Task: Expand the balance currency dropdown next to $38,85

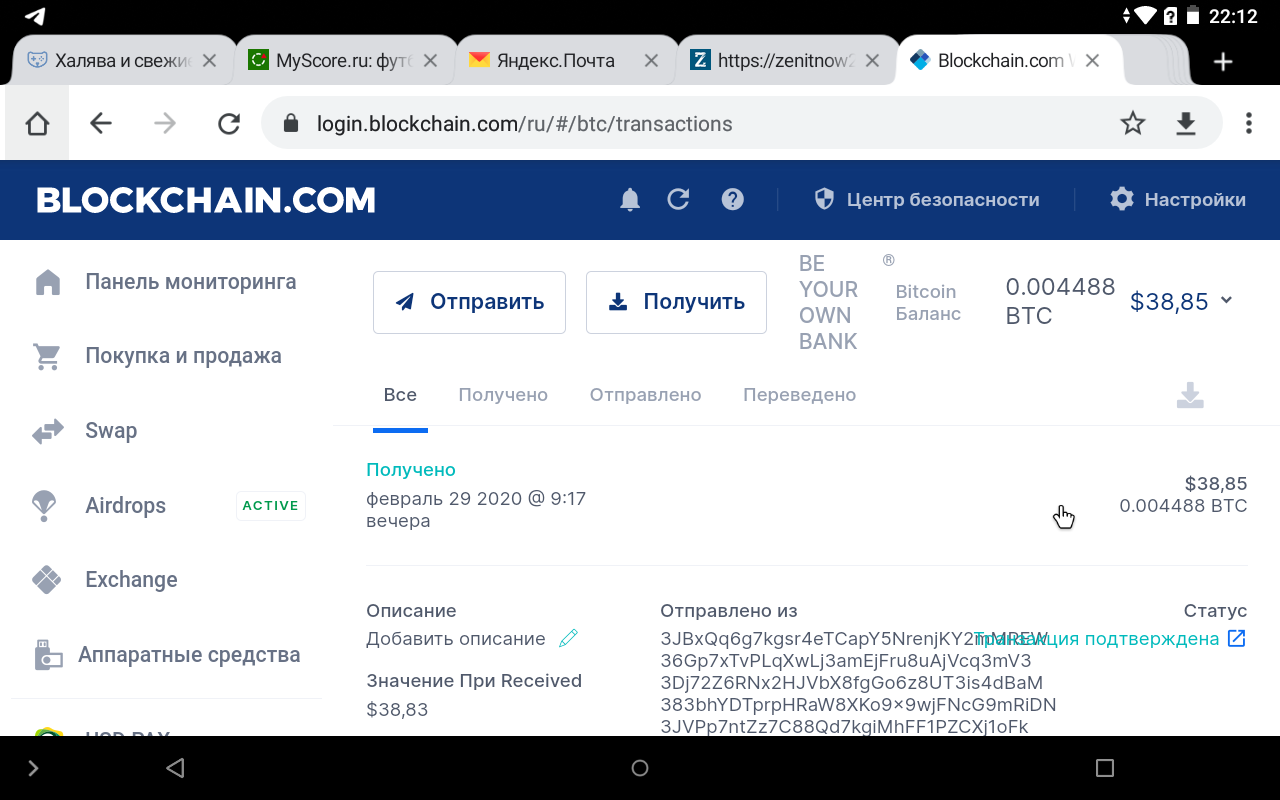Action: pyautogui.click(x=1226, y=301)
